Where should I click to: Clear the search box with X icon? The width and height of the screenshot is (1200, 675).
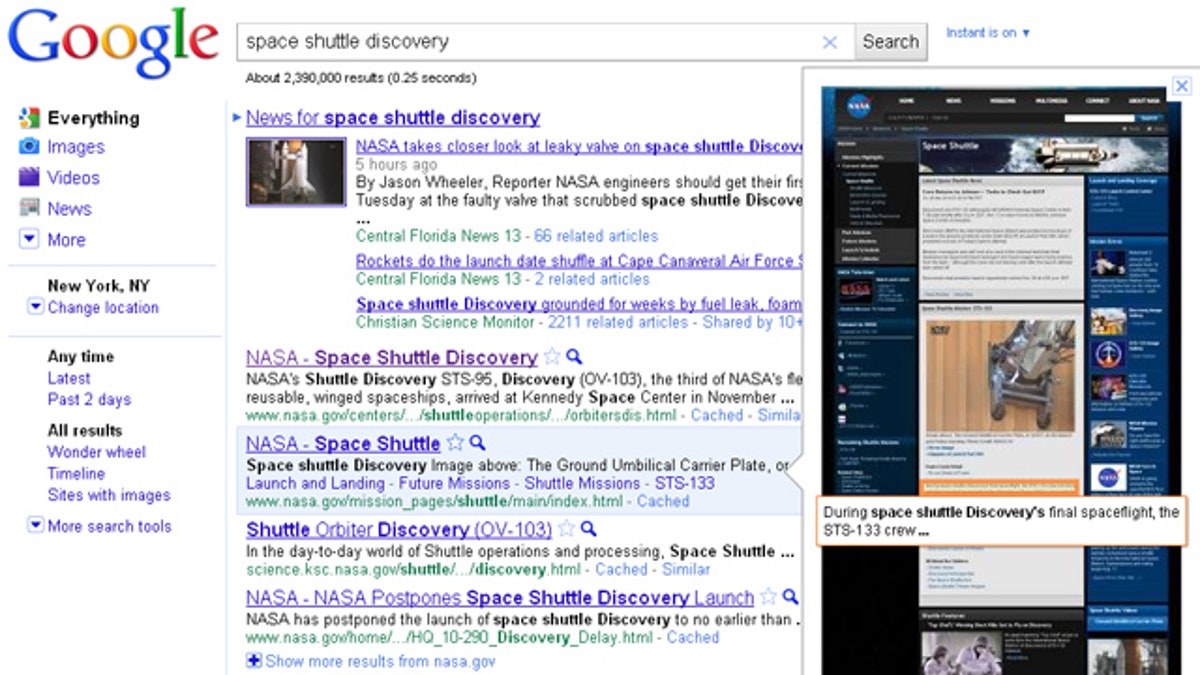point(829,42)
